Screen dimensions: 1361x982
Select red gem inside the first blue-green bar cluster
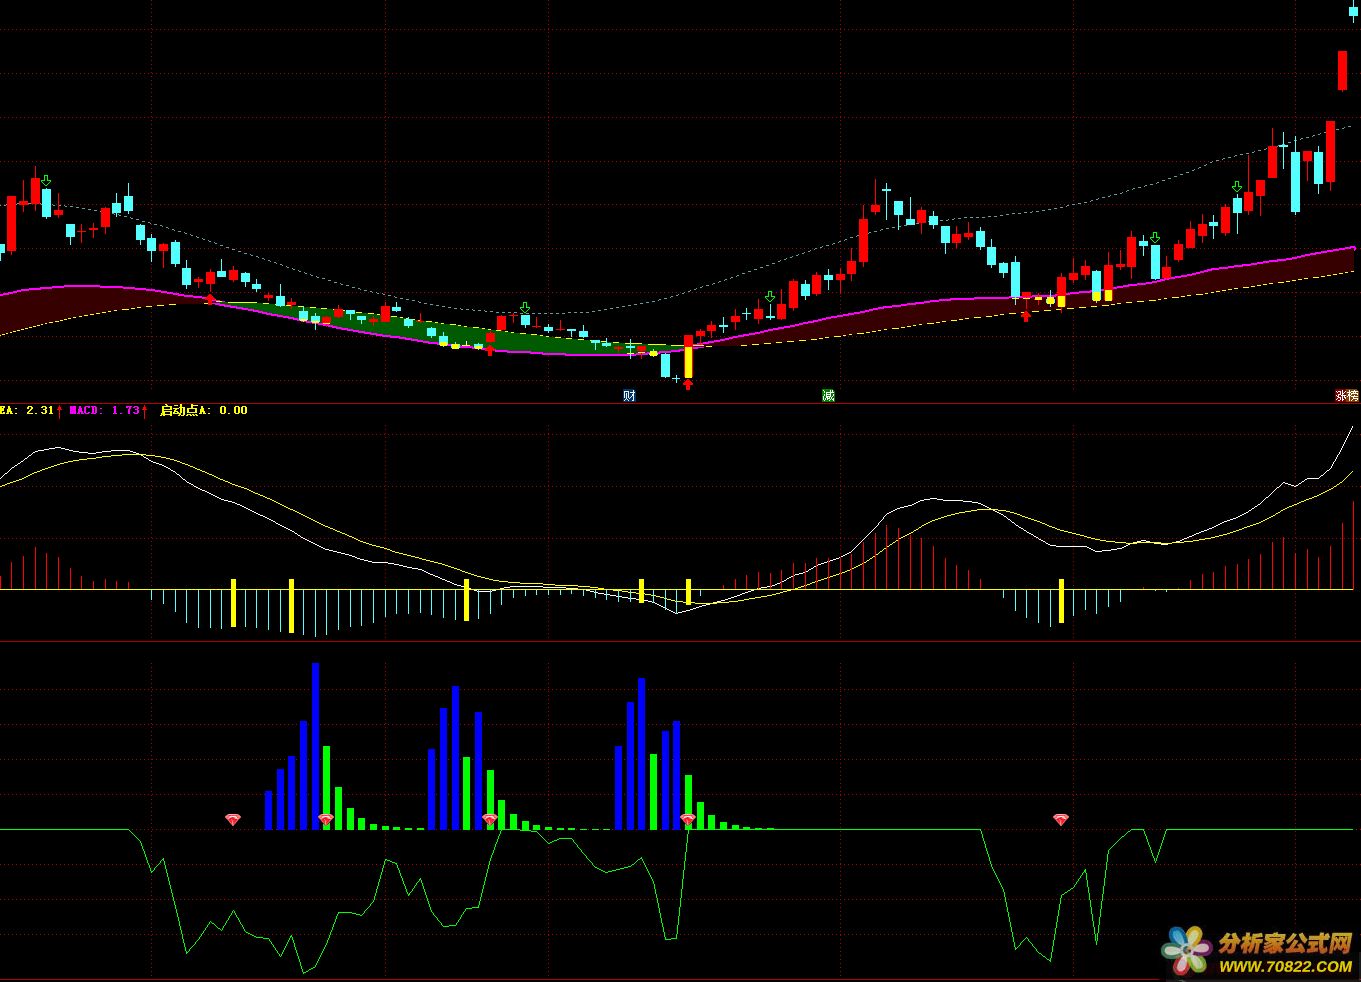(x=325, y=819)
